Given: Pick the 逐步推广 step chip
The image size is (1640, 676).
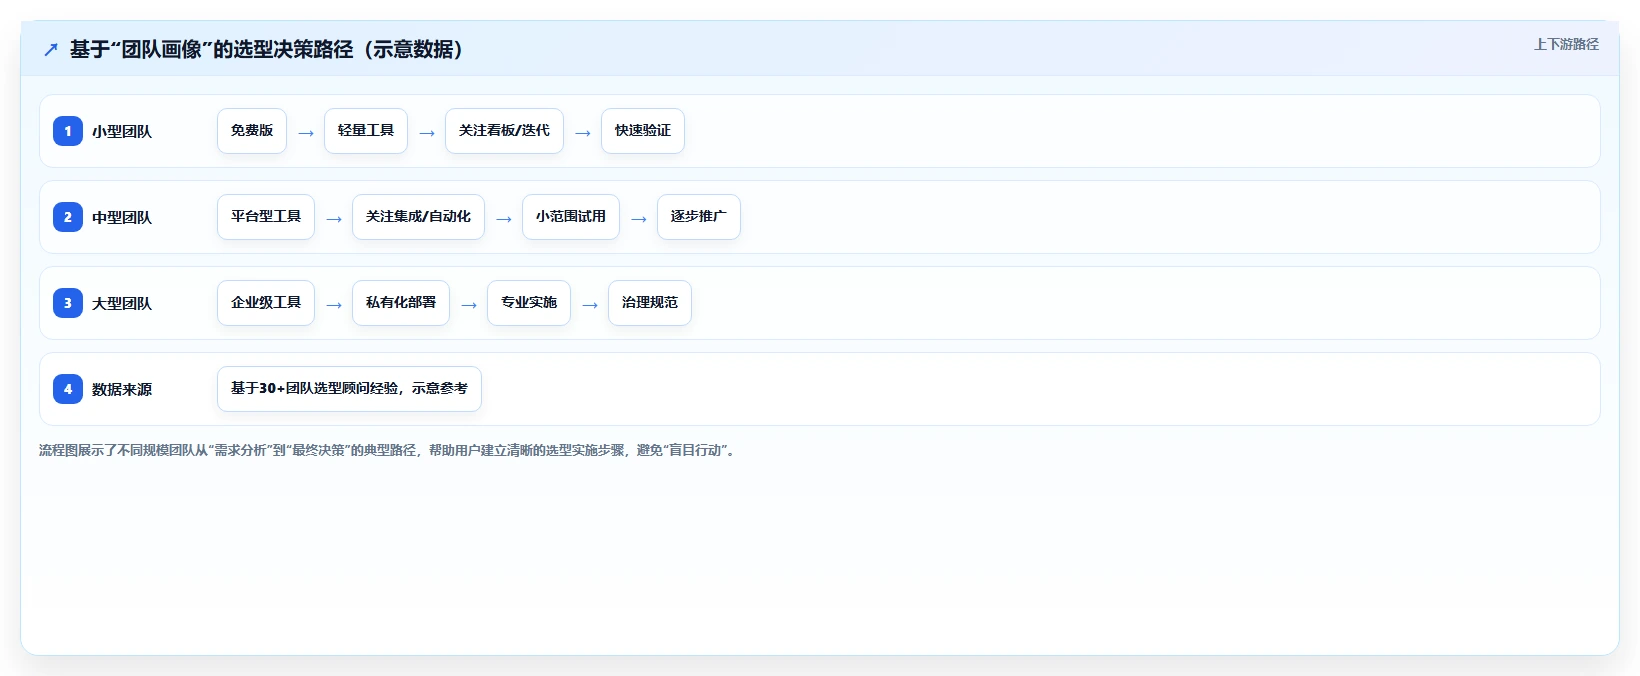Looking at the screenshot, I should (x=699, y=217).
